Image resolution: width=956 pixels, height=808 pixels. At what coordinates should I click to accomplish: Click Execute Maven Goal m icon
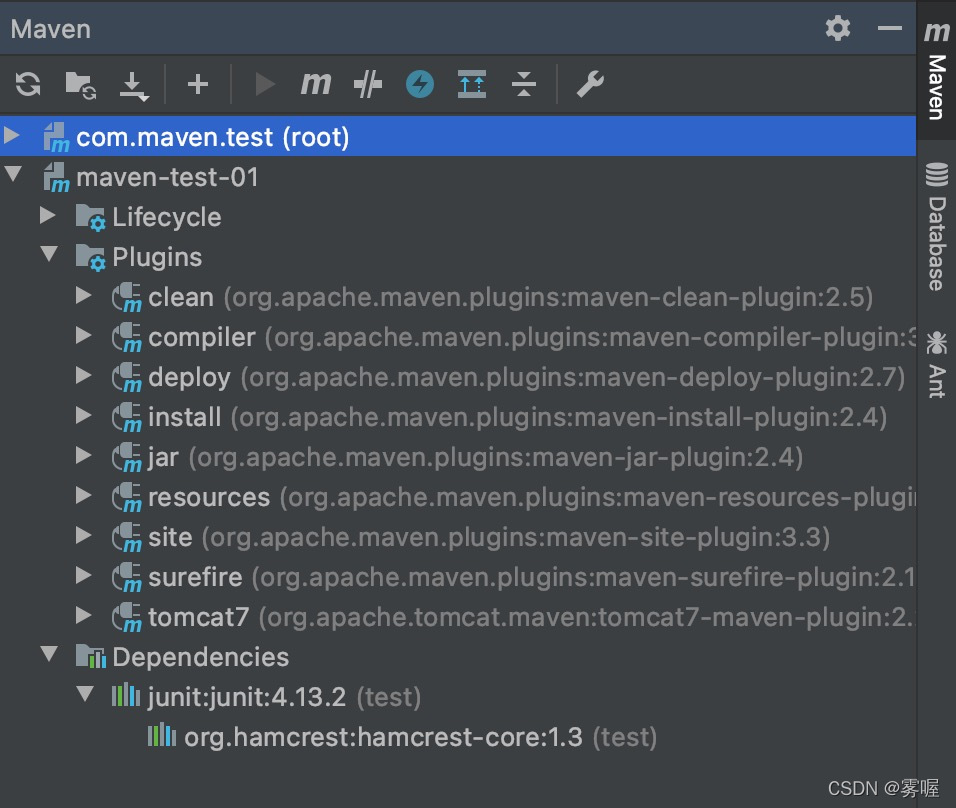(316, 84)
